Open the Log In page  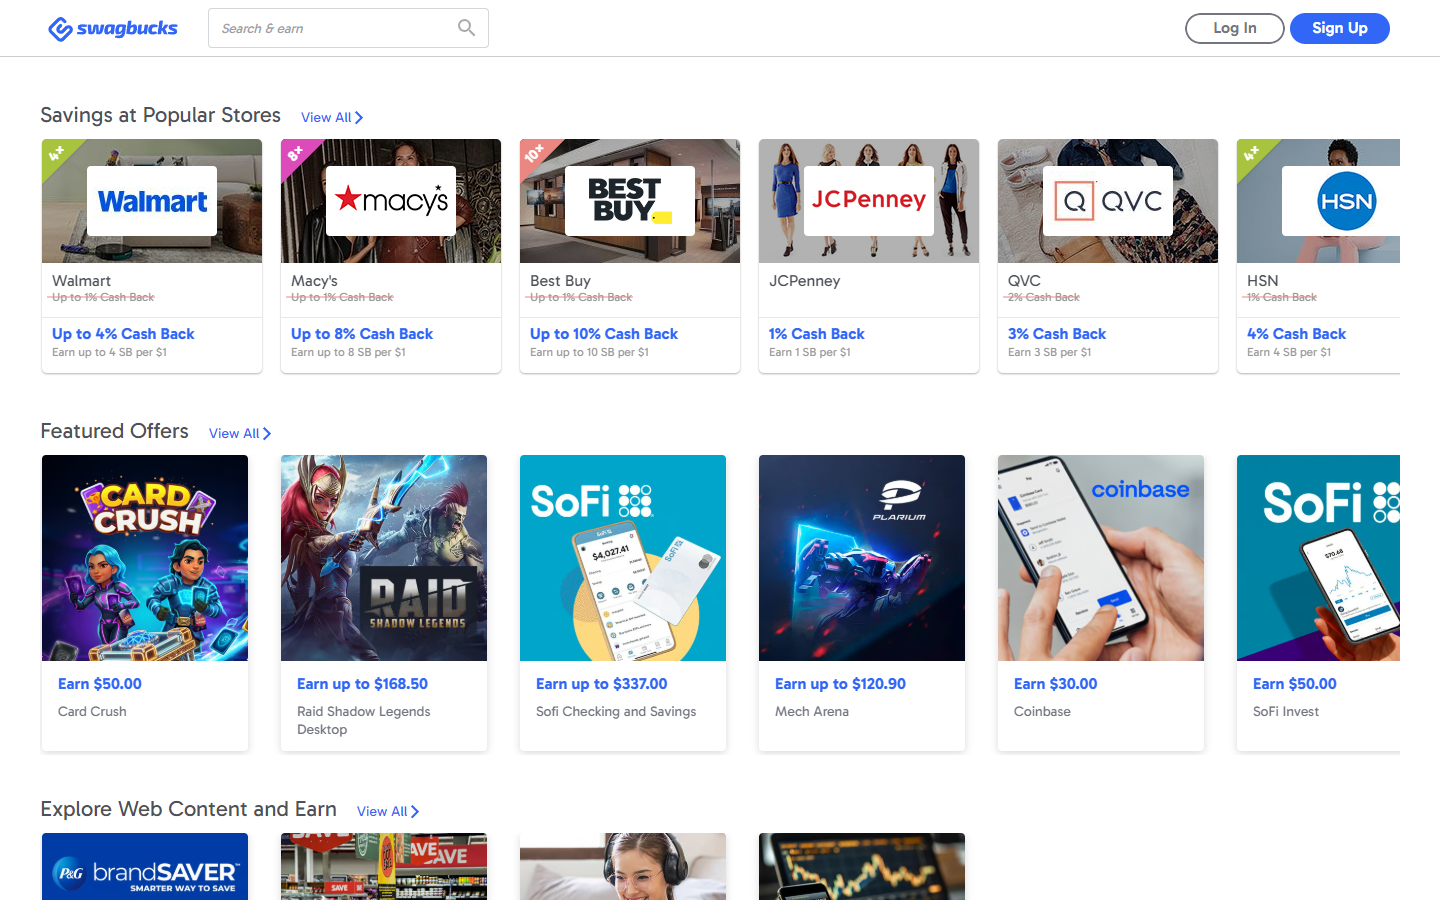[x=1235, y=28]
